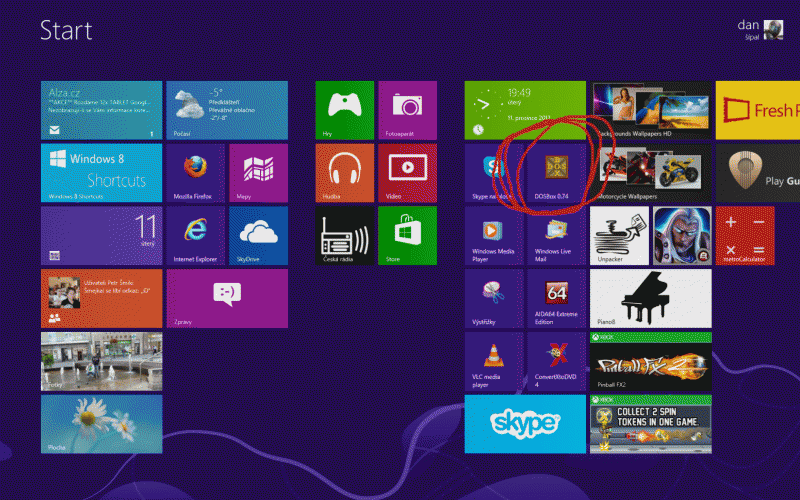800x500 pixels.
Task: Launch Windows Live Mail tile
Action: pyautogui.click(x=556, y=236)
